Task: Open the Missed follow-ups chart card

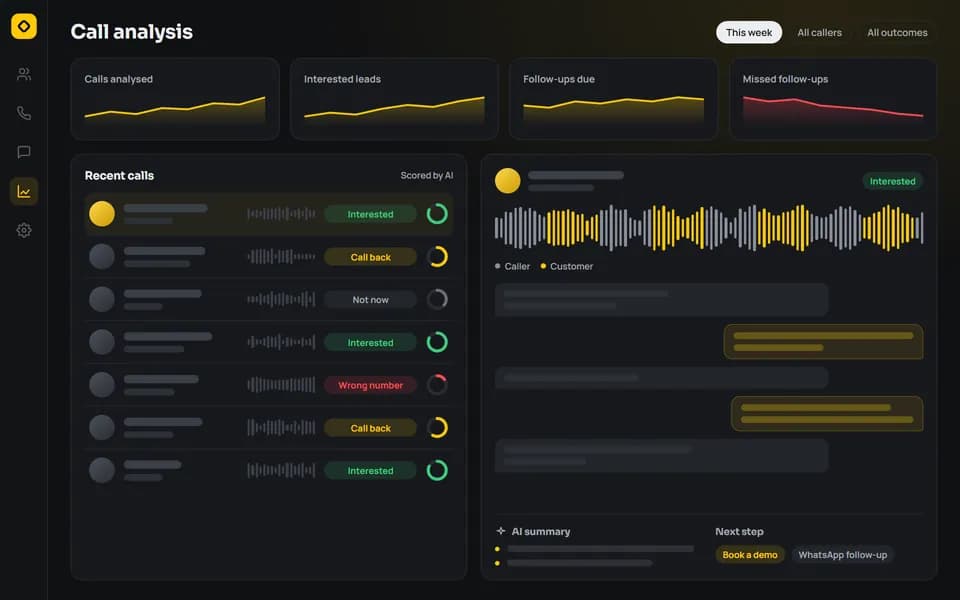Action: pyautogui.click(x=833, y=99)
